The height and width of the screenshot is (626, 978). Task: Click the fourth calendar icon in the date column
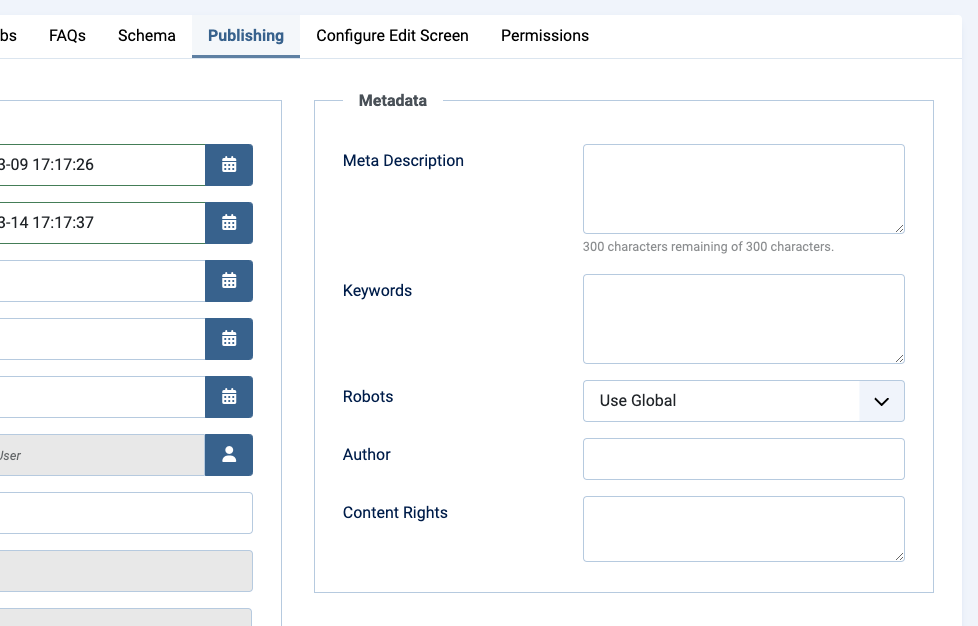click(x=229, y=339)
